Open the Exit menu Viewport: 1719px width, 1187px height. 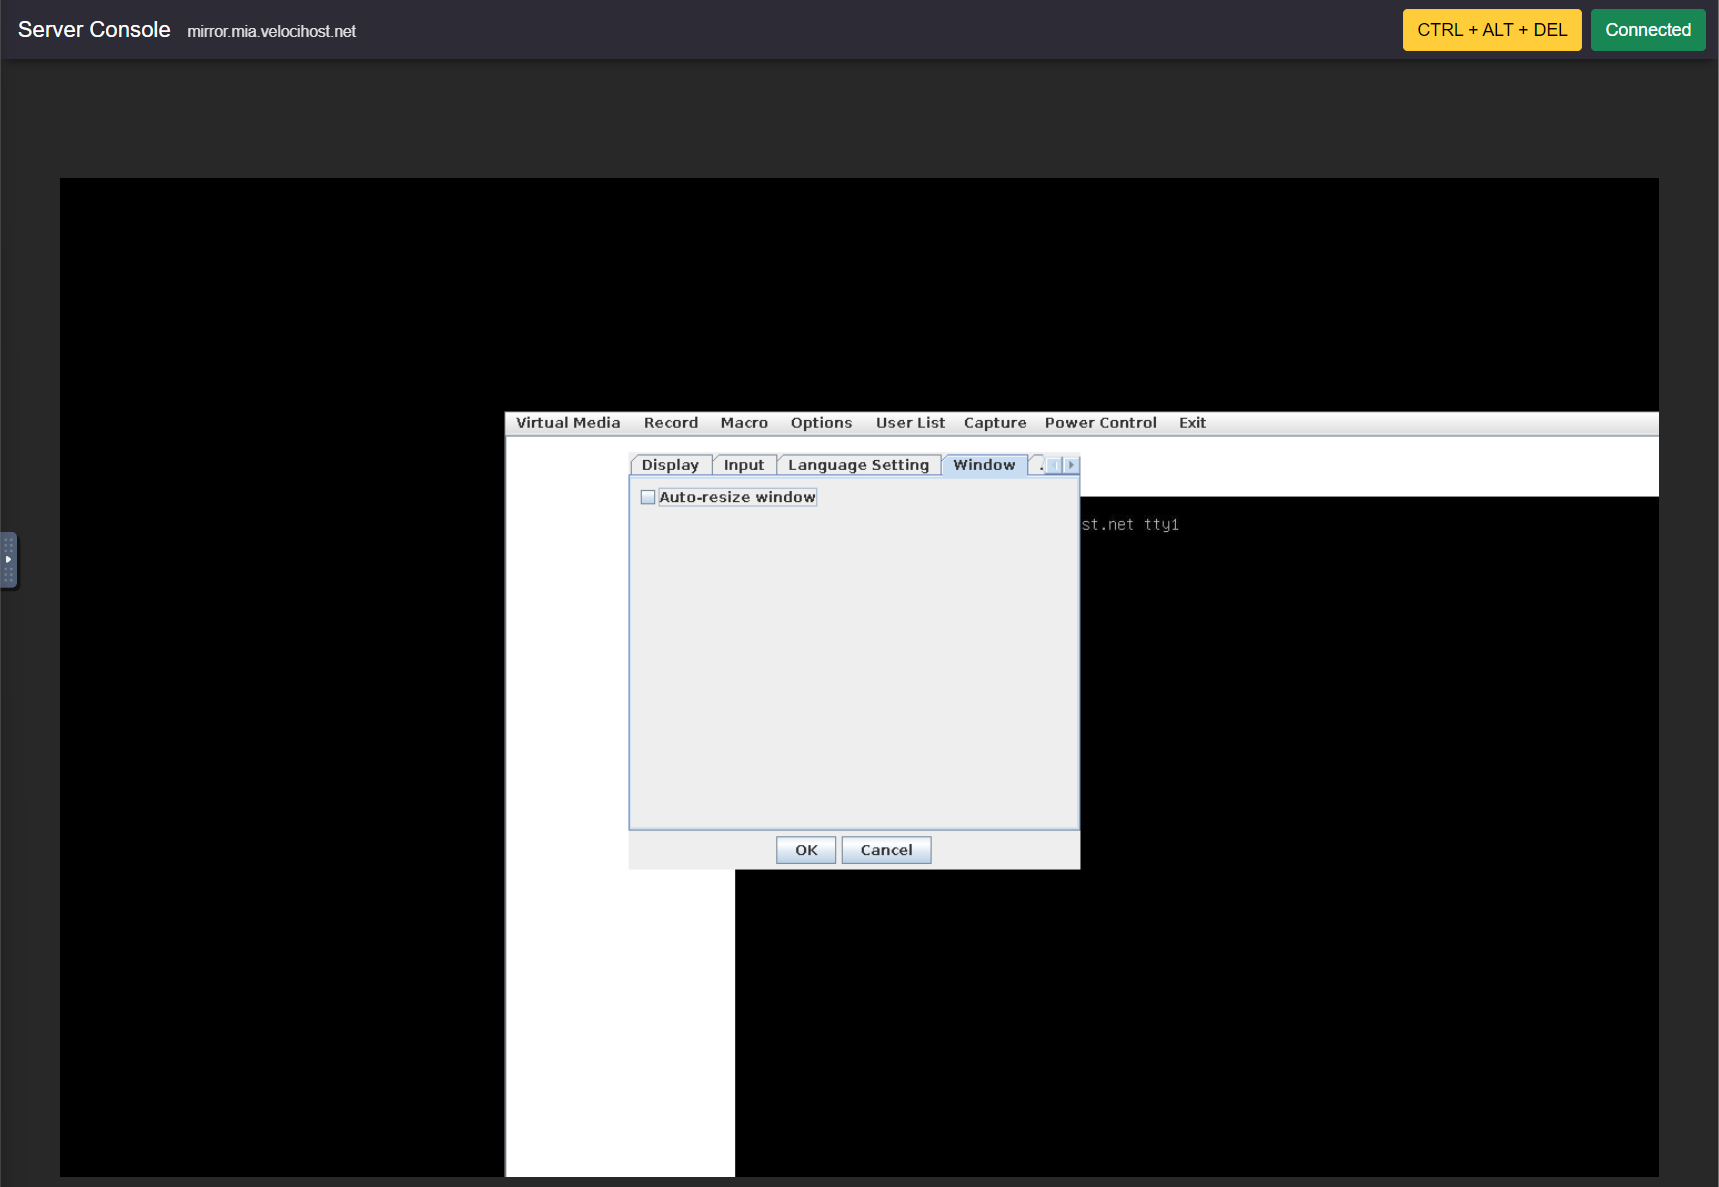(x=1191, y=422)
